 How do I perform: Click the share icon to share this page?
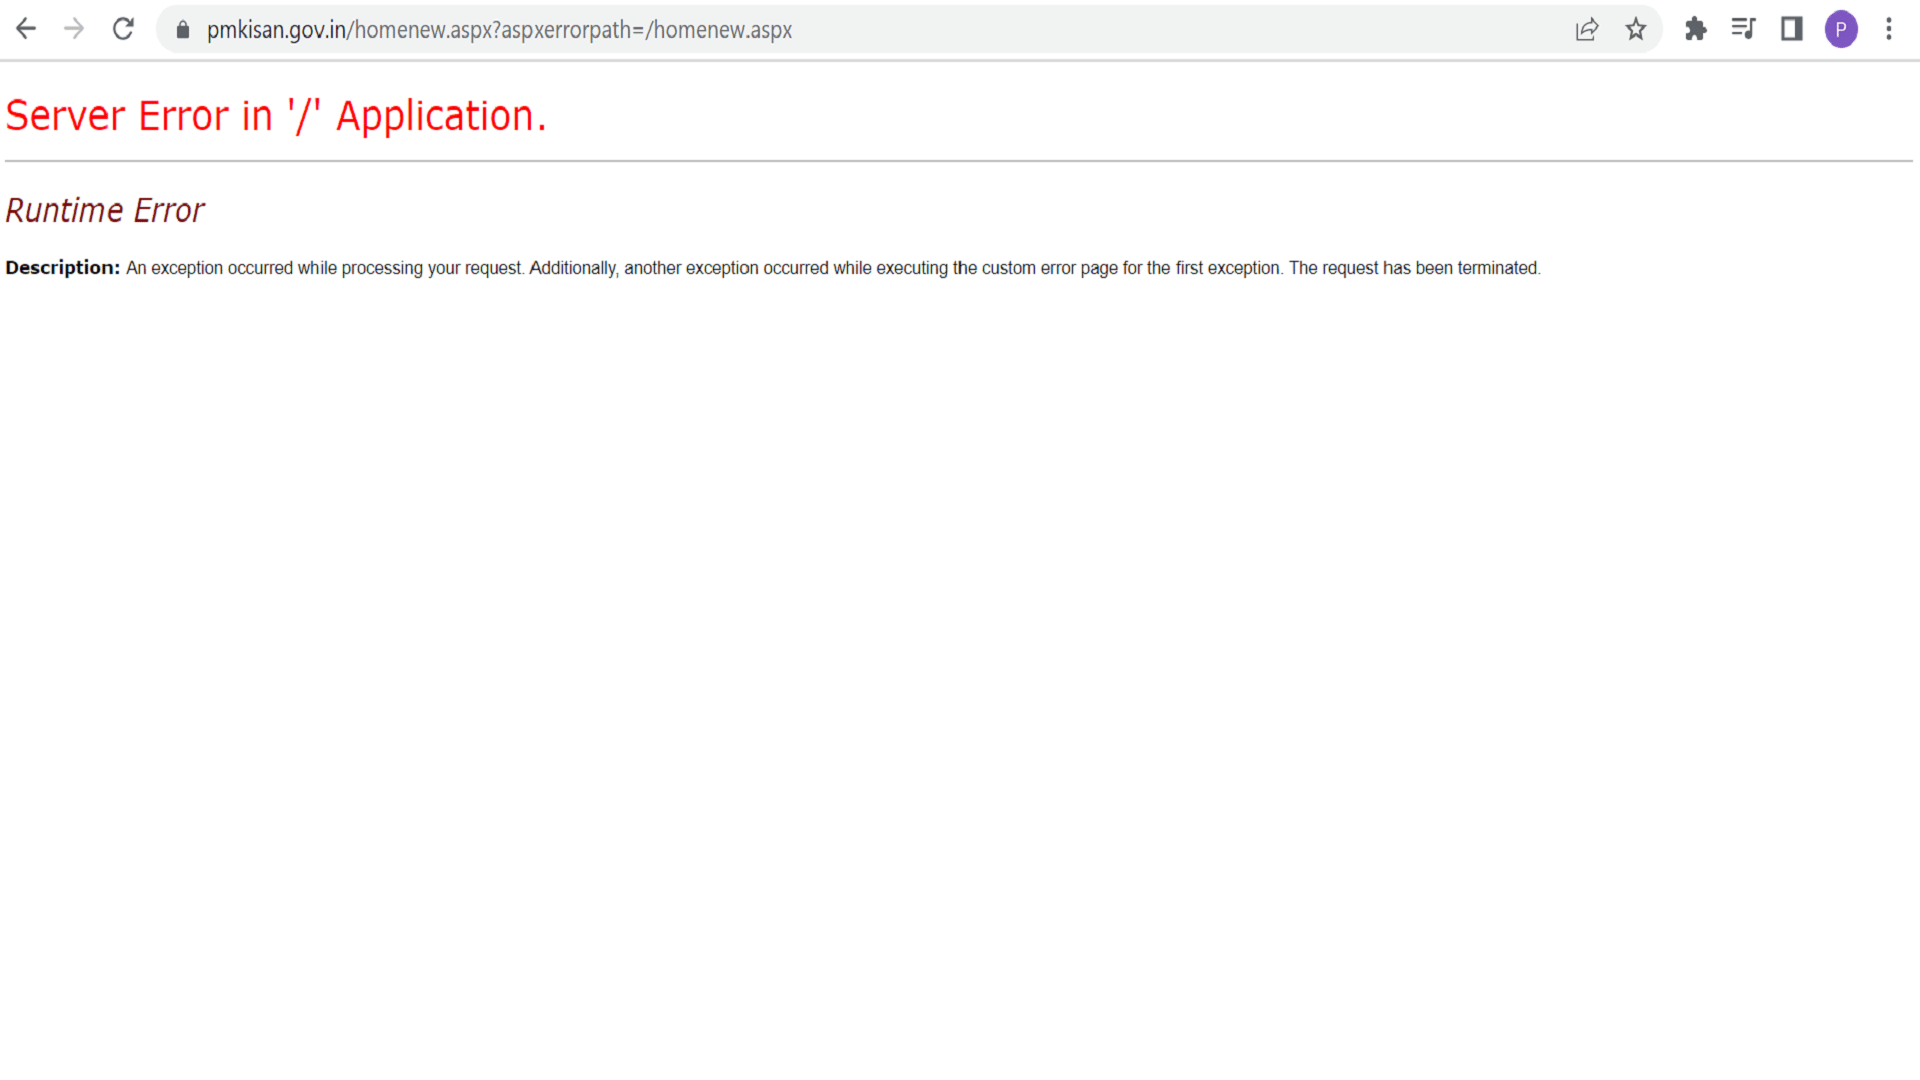click(x=1587, y=30)
